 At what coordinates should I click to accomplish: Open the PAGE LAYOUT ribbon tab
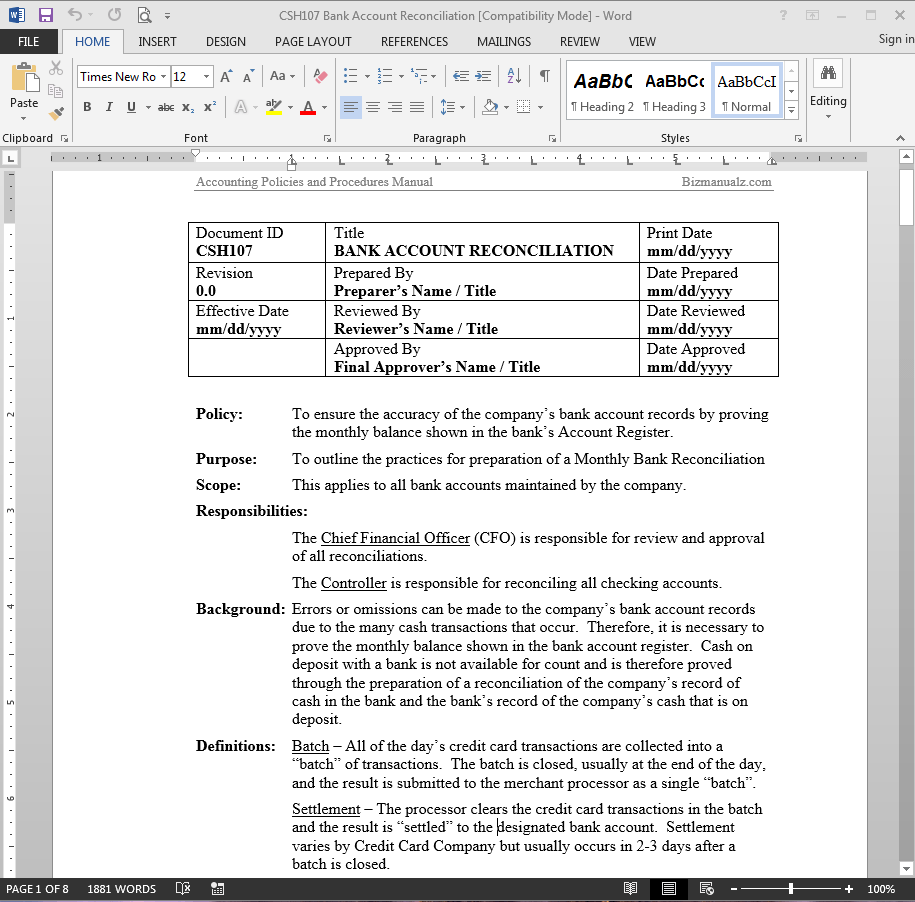click(313, 42)
